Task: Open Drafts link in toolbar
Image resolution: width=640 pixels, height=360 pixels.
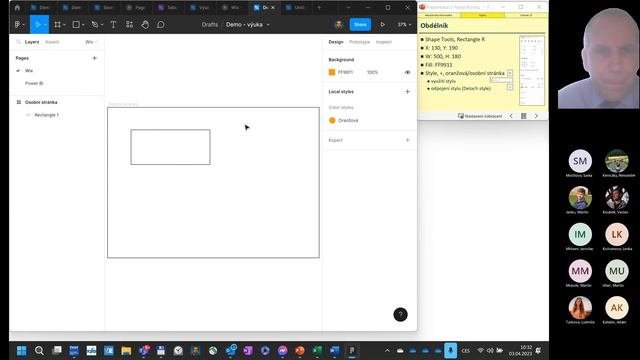Action: (x=210, y=24)
